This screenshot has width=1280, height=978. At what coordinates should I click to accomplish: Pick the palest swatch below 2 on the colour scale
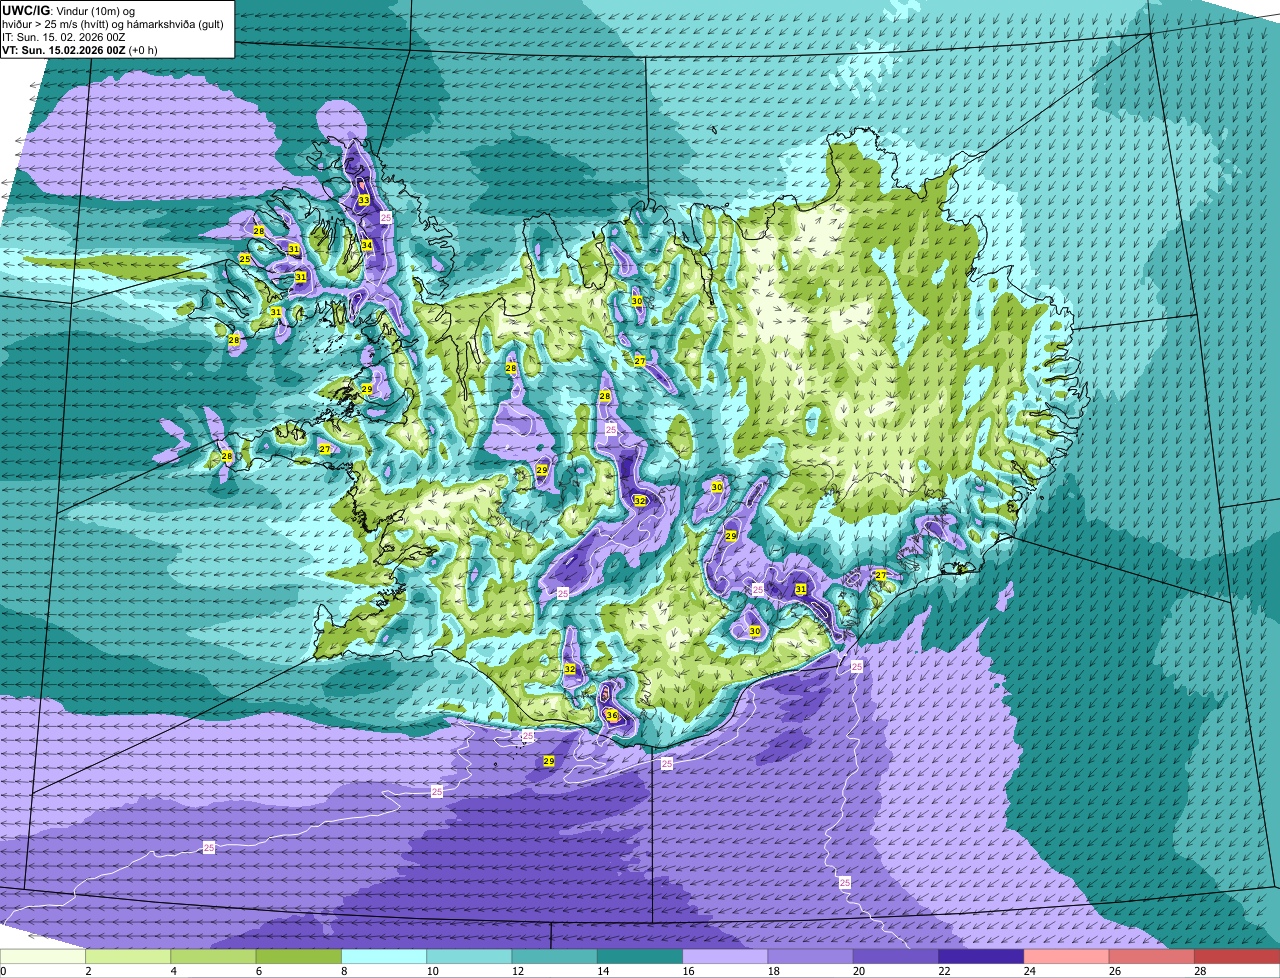pyautogui.click(x=43, y=956)
